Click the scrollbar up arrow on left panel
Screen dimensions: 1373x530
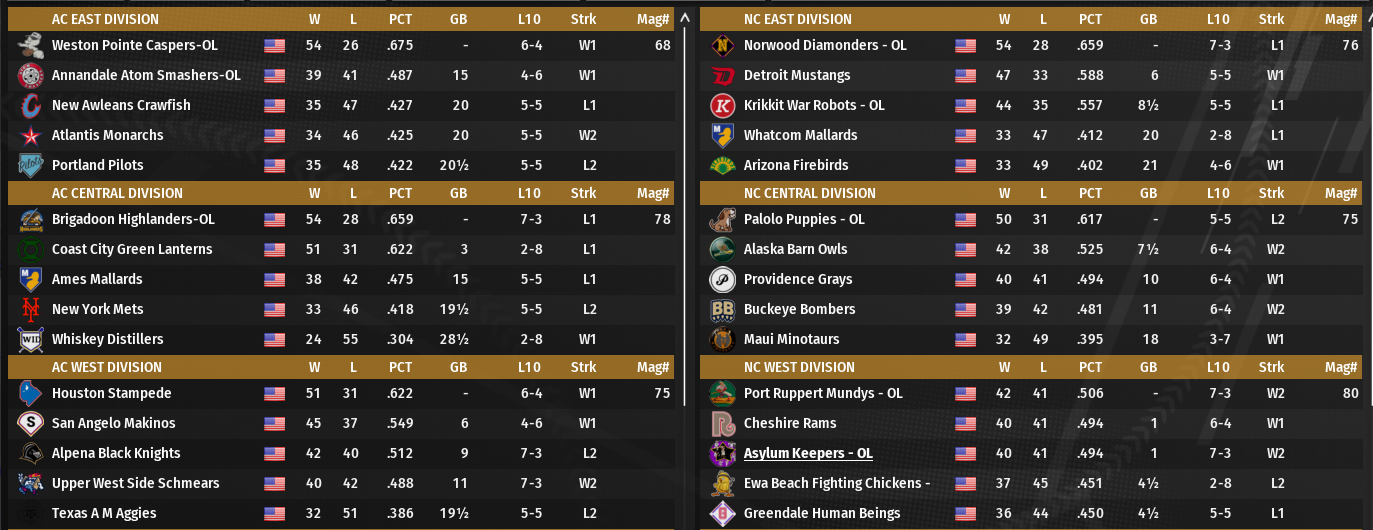tap(685, 17)
